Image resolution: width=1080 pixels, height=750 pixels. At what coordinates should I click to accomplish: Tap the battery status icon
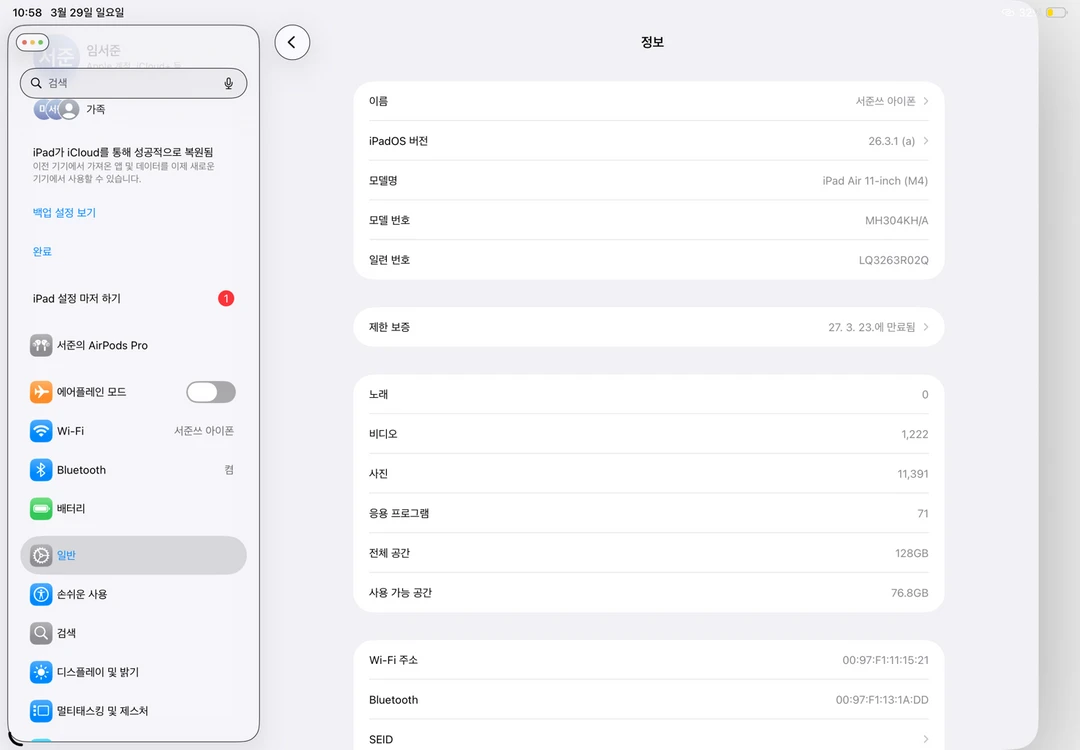pos(1055,12)
